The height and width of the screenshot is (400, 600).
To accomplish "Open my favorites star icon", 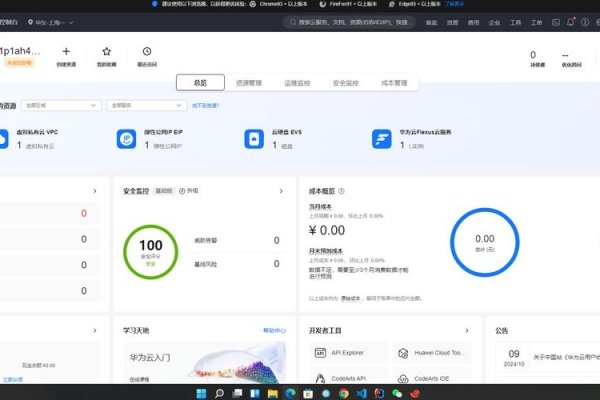I will click(106, 51).
